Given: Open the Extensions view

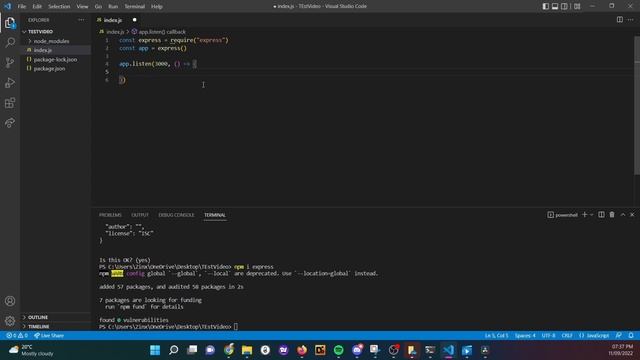Looking at the screenshot, I should (x=10, y=102).
